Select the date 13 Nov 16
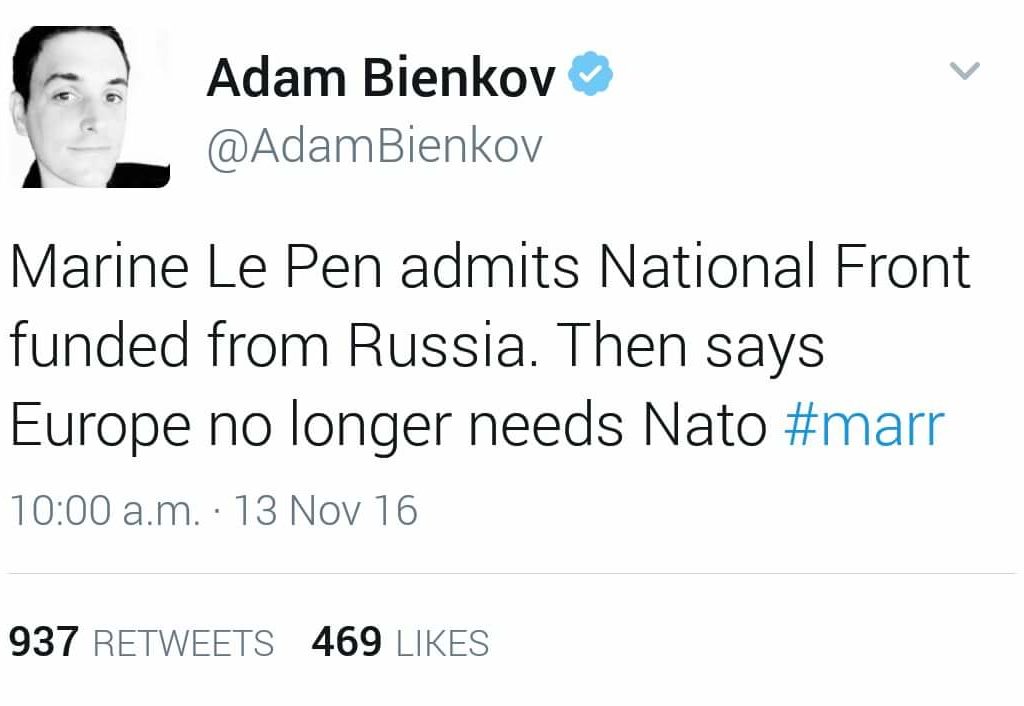The height and width of the screenshot is (706, 1024). (325, 511)
